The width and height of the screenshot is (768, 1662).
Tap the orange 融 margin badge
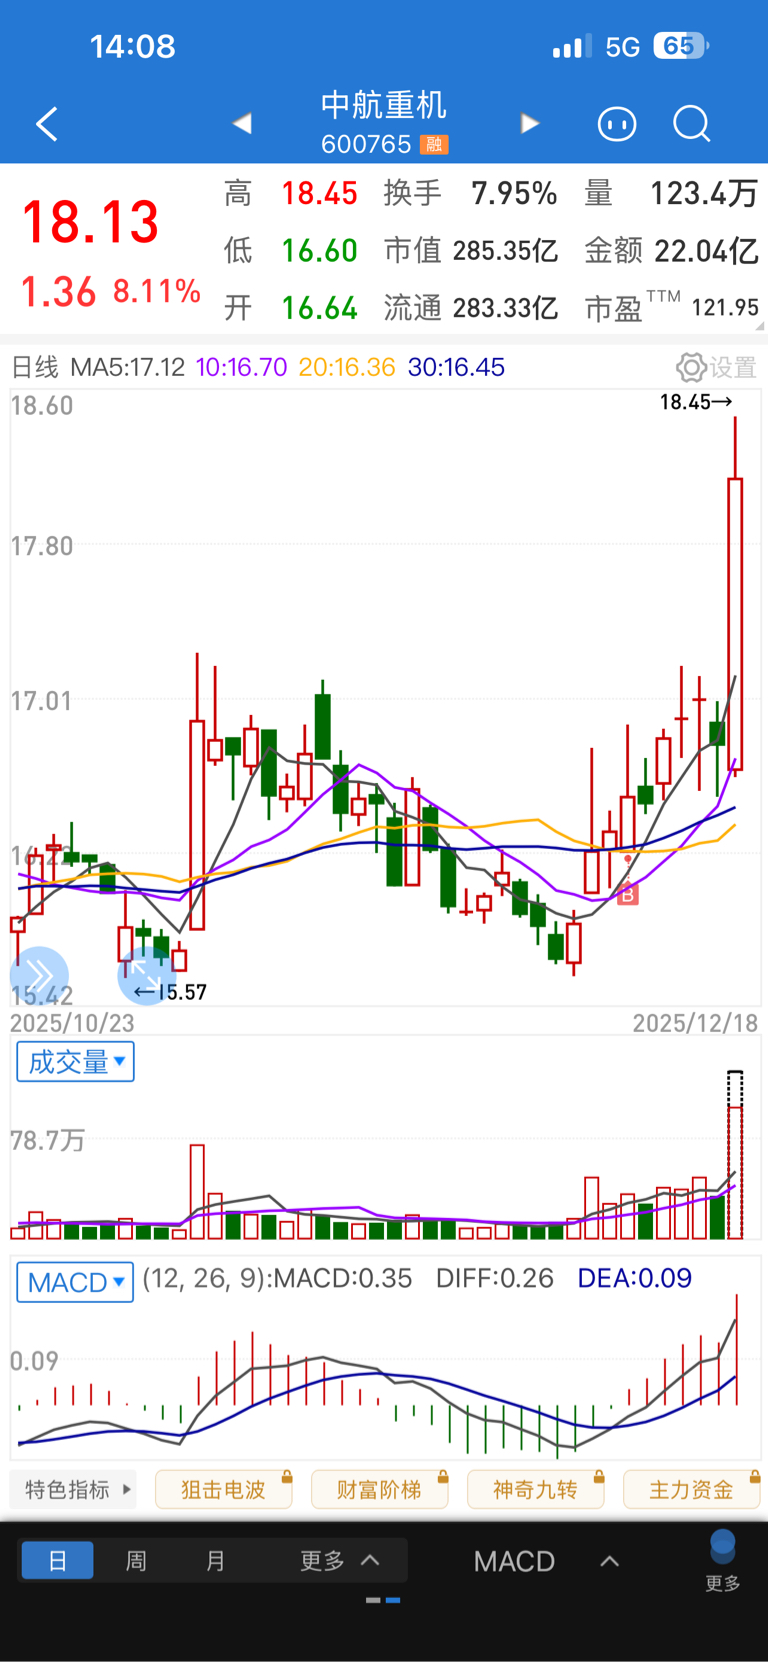click(x=434, y=145)
